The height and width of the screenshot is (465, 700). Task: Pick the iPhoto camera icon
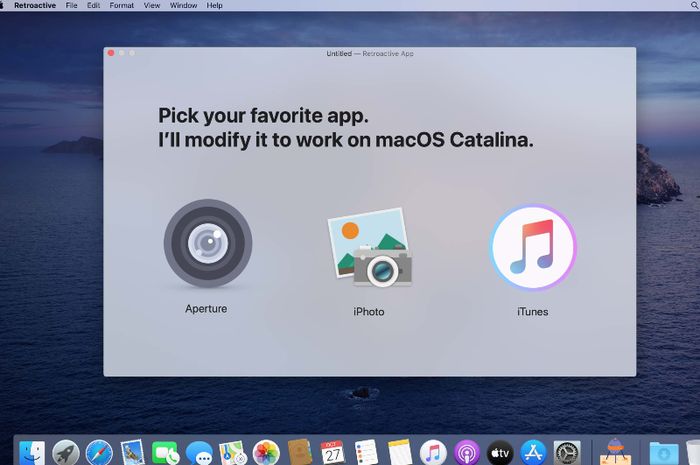369,248
